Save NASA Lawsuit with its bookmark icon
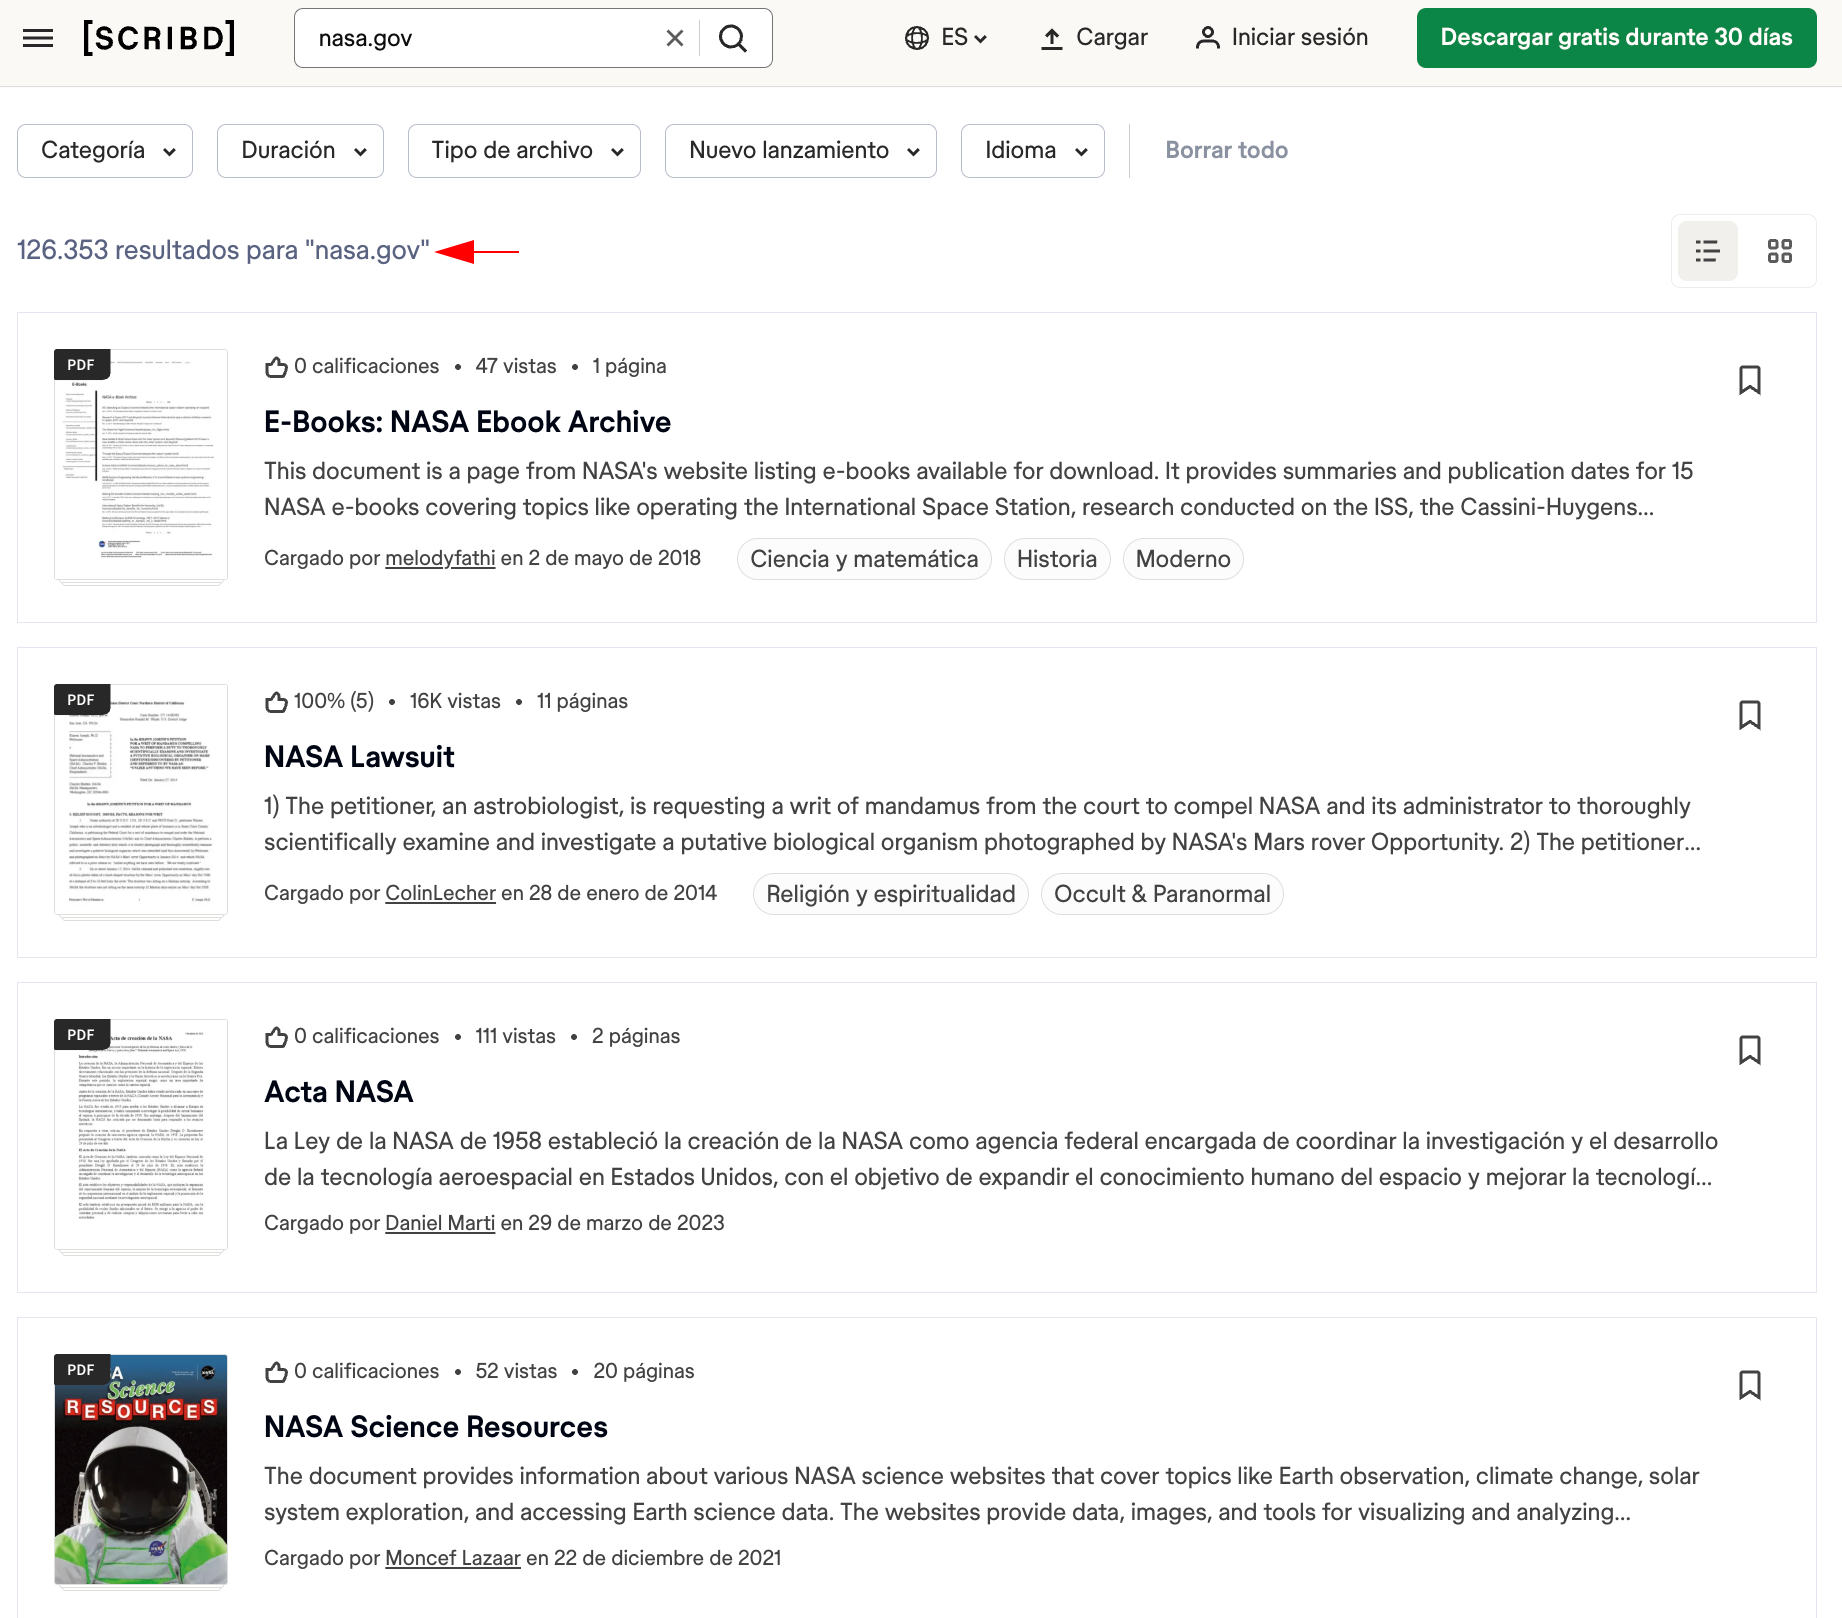Screen dimensions: 1842x1618 tap(1749, 715)
